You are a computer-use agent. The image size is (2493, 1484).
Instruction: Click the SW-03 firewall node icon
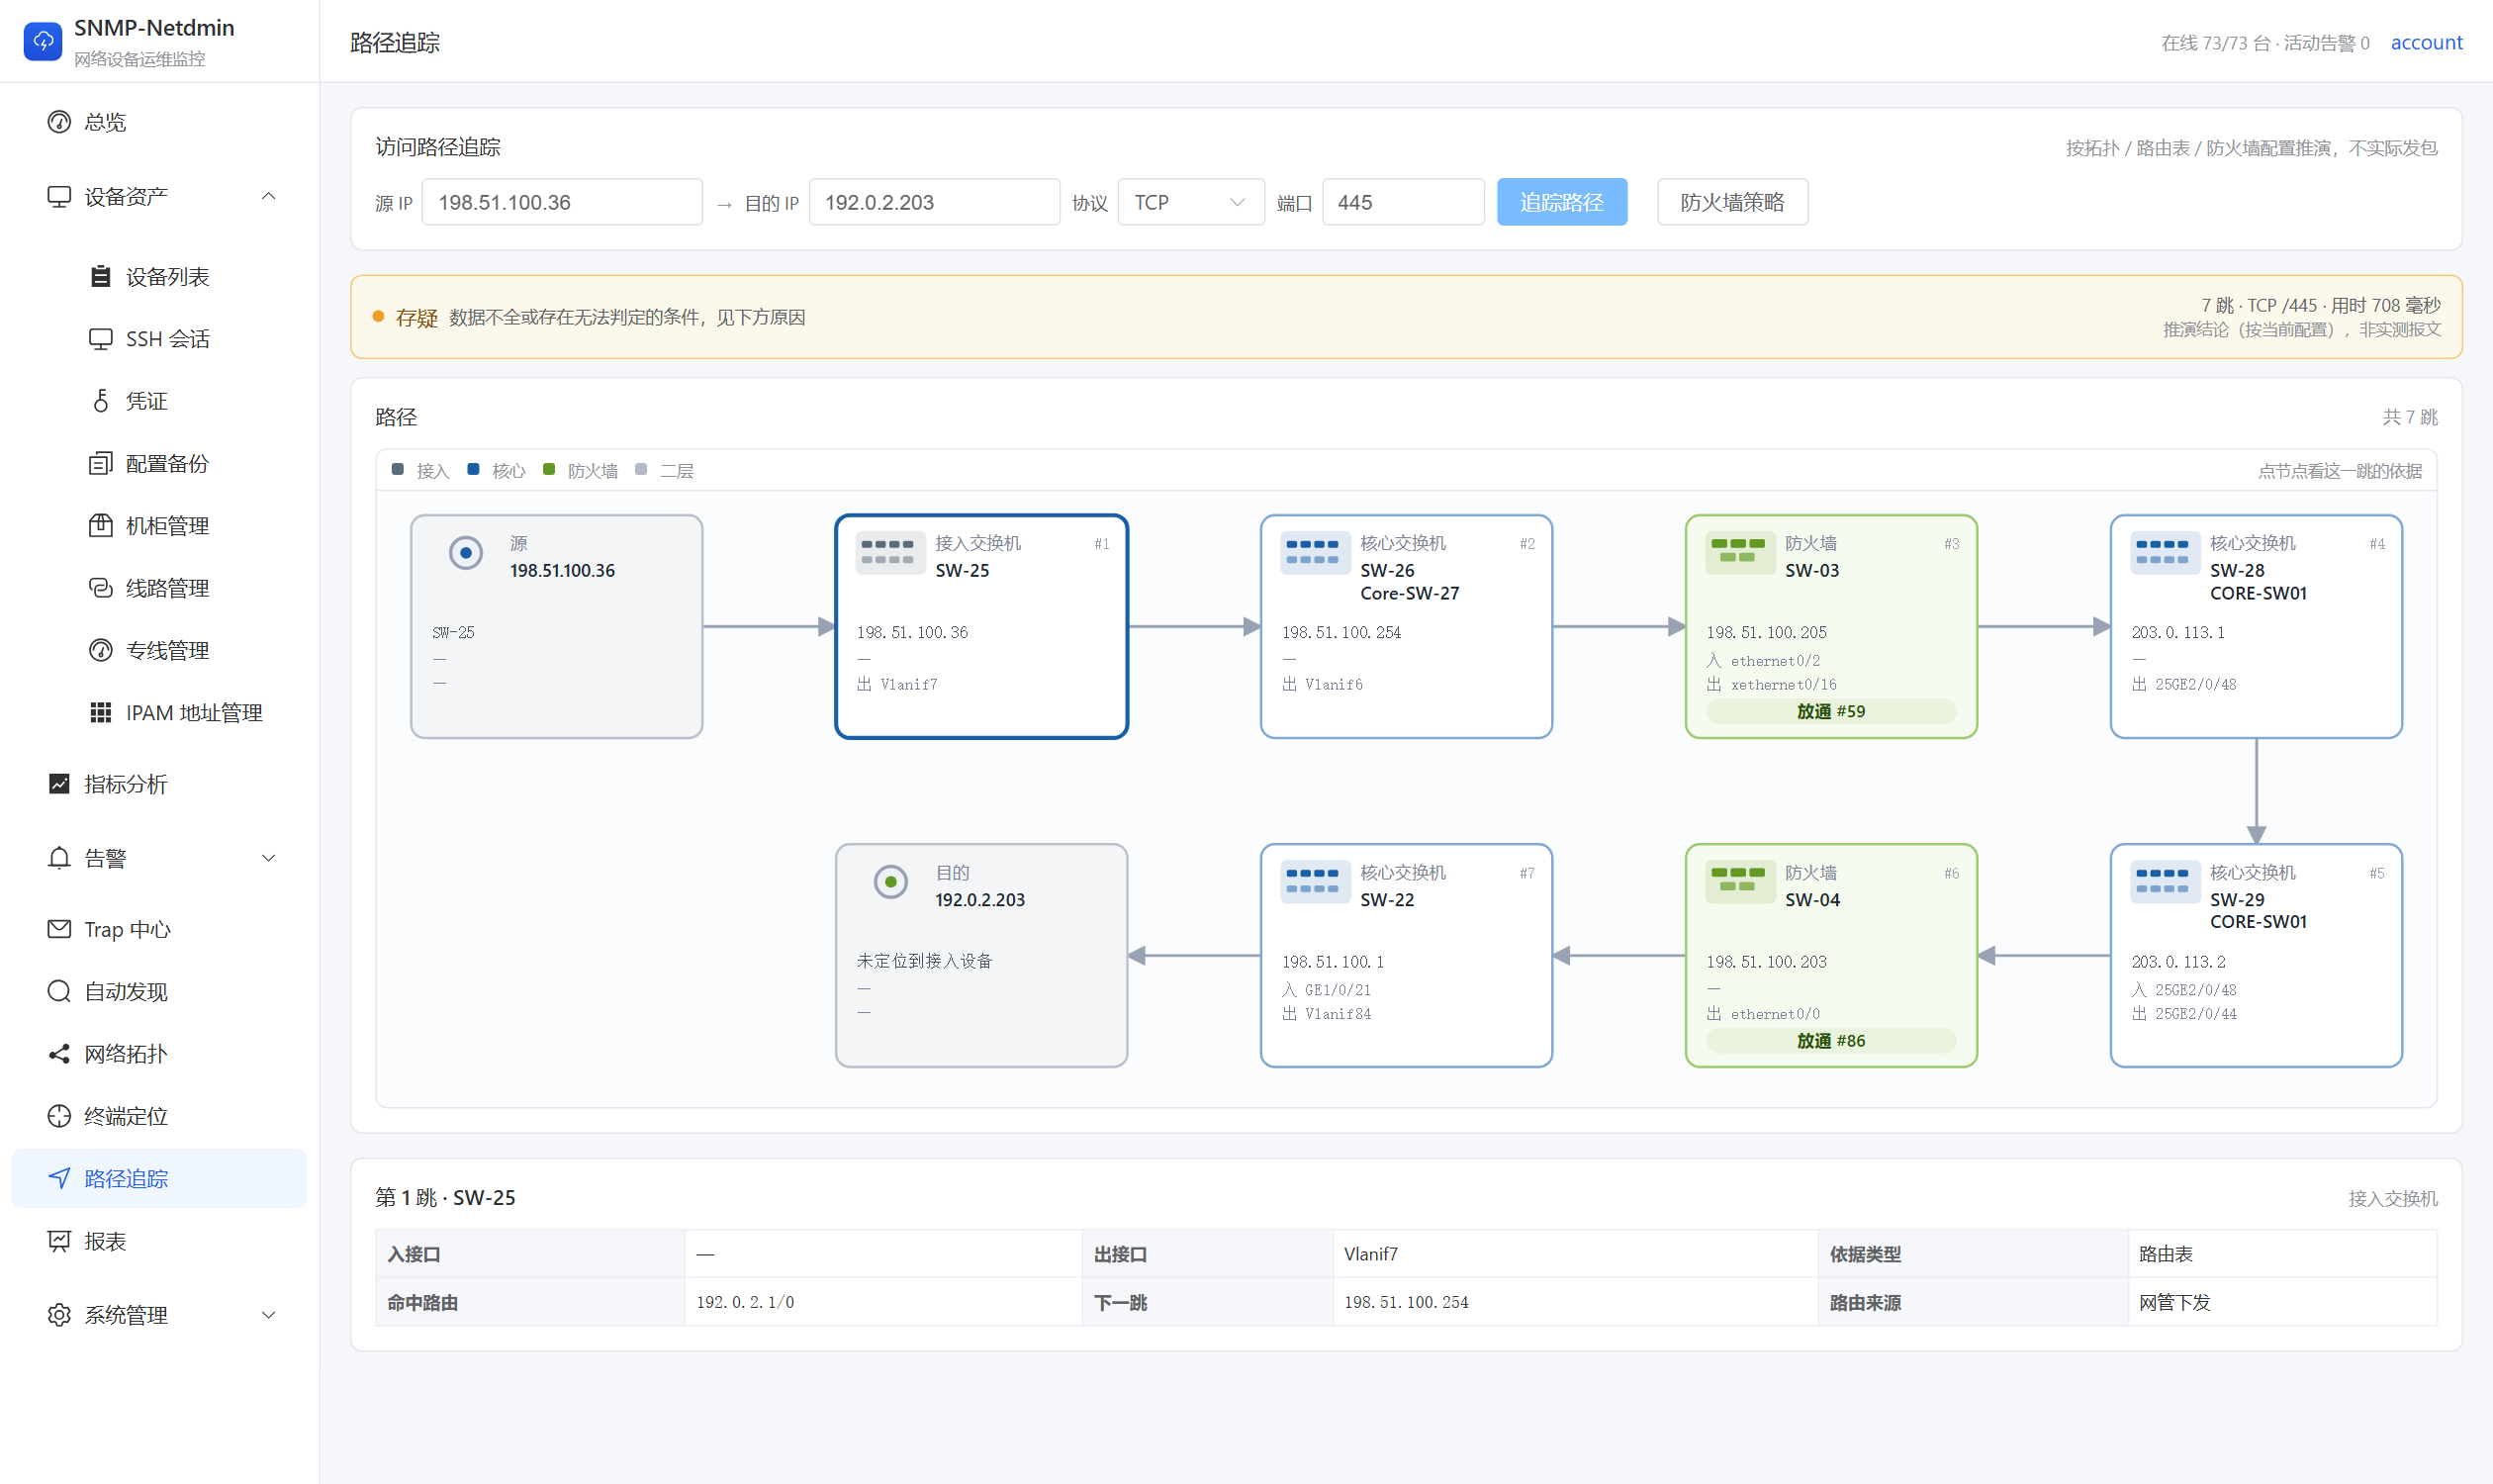[x=1739, y=552]
